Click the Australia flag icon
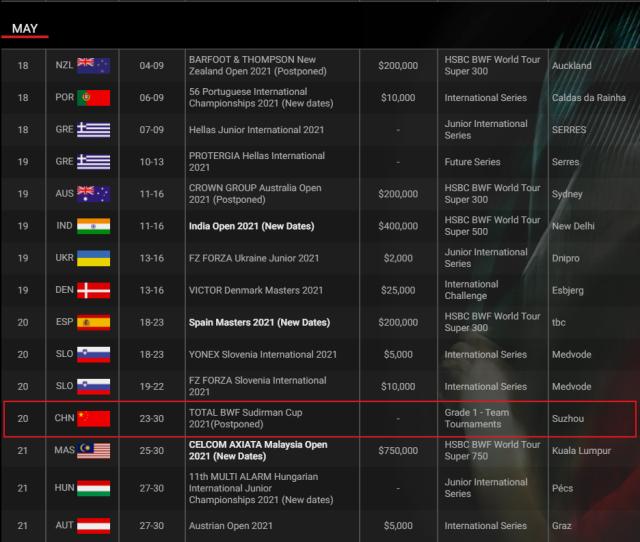The image size is (640, 542). coord(93,194)
